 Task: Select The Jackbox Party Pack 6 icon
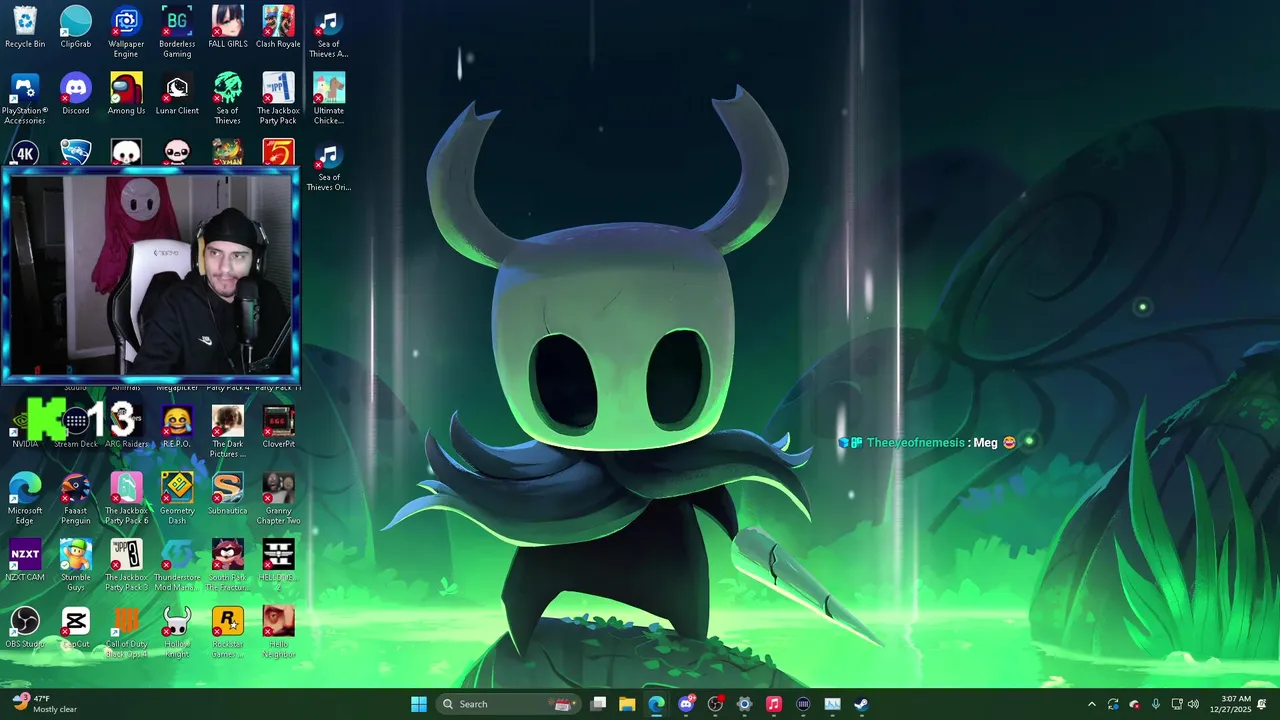click(x=126, y=499)
